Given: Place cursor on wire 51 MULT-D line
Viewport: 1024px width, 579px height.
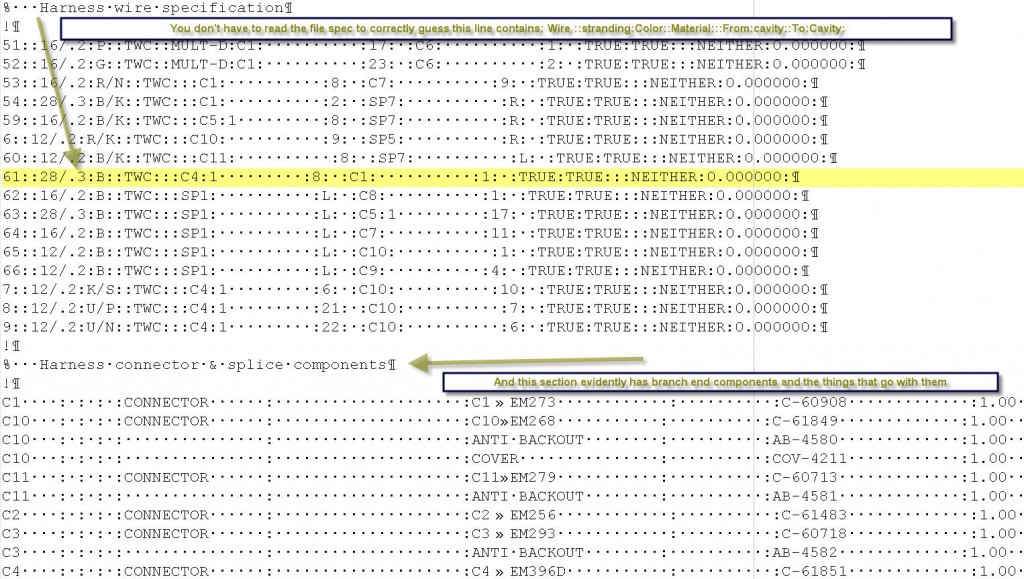Looking at the screenshot, I should point(400,46).
